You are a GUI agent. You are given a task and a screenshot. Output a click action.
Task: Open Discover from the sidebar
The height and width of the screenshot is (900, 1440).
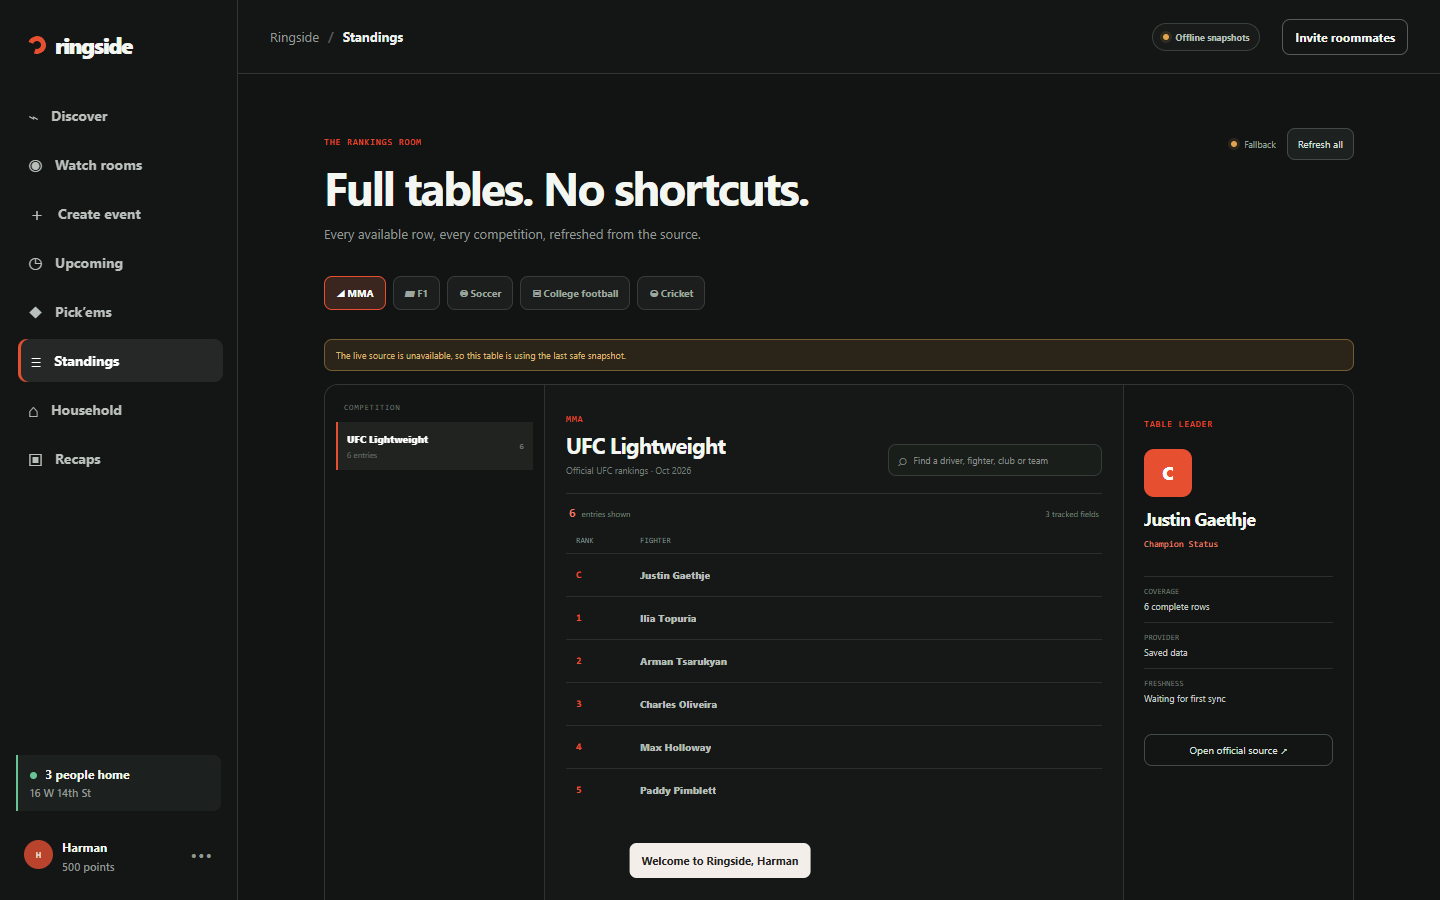coord(120,116)
